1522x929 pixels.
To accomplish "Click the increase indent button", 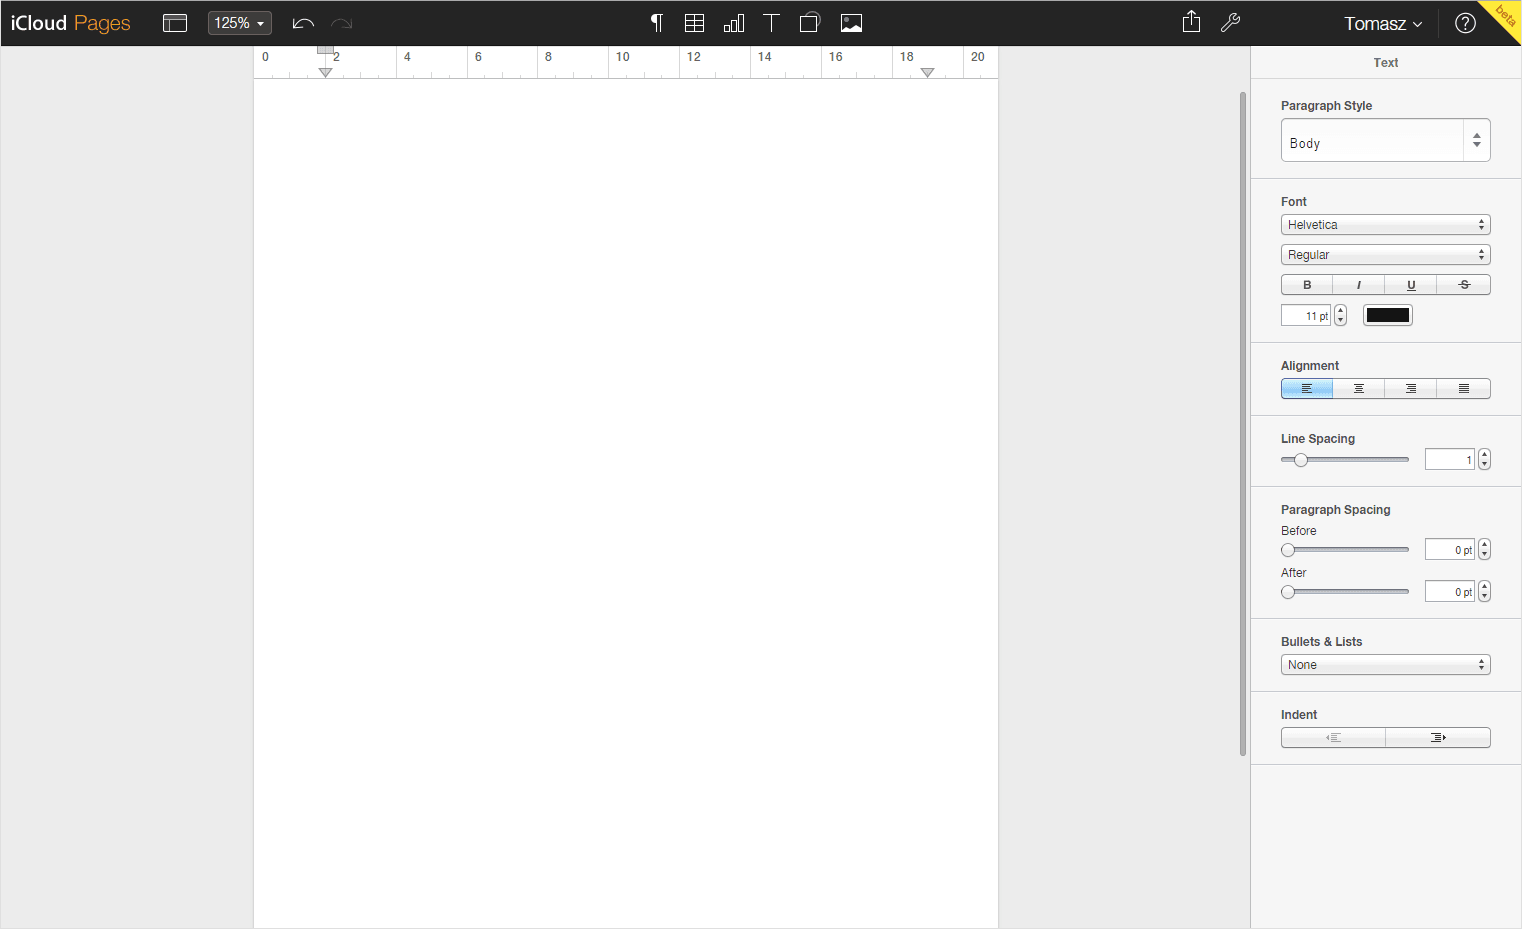I will (x=1438, y=738).
